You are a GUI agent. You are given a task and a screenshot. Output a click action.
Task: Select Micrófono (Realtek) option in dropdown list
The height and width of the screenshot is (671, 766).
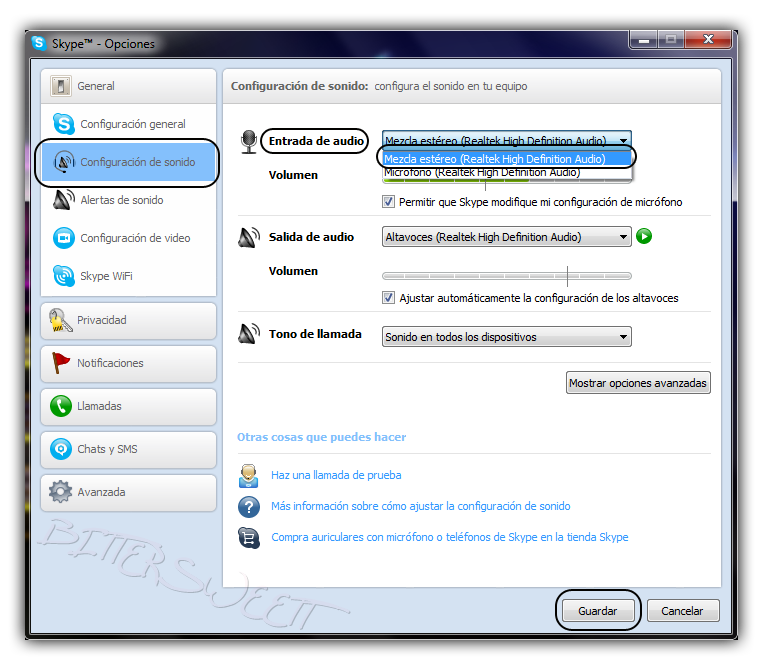click(507, 172)
